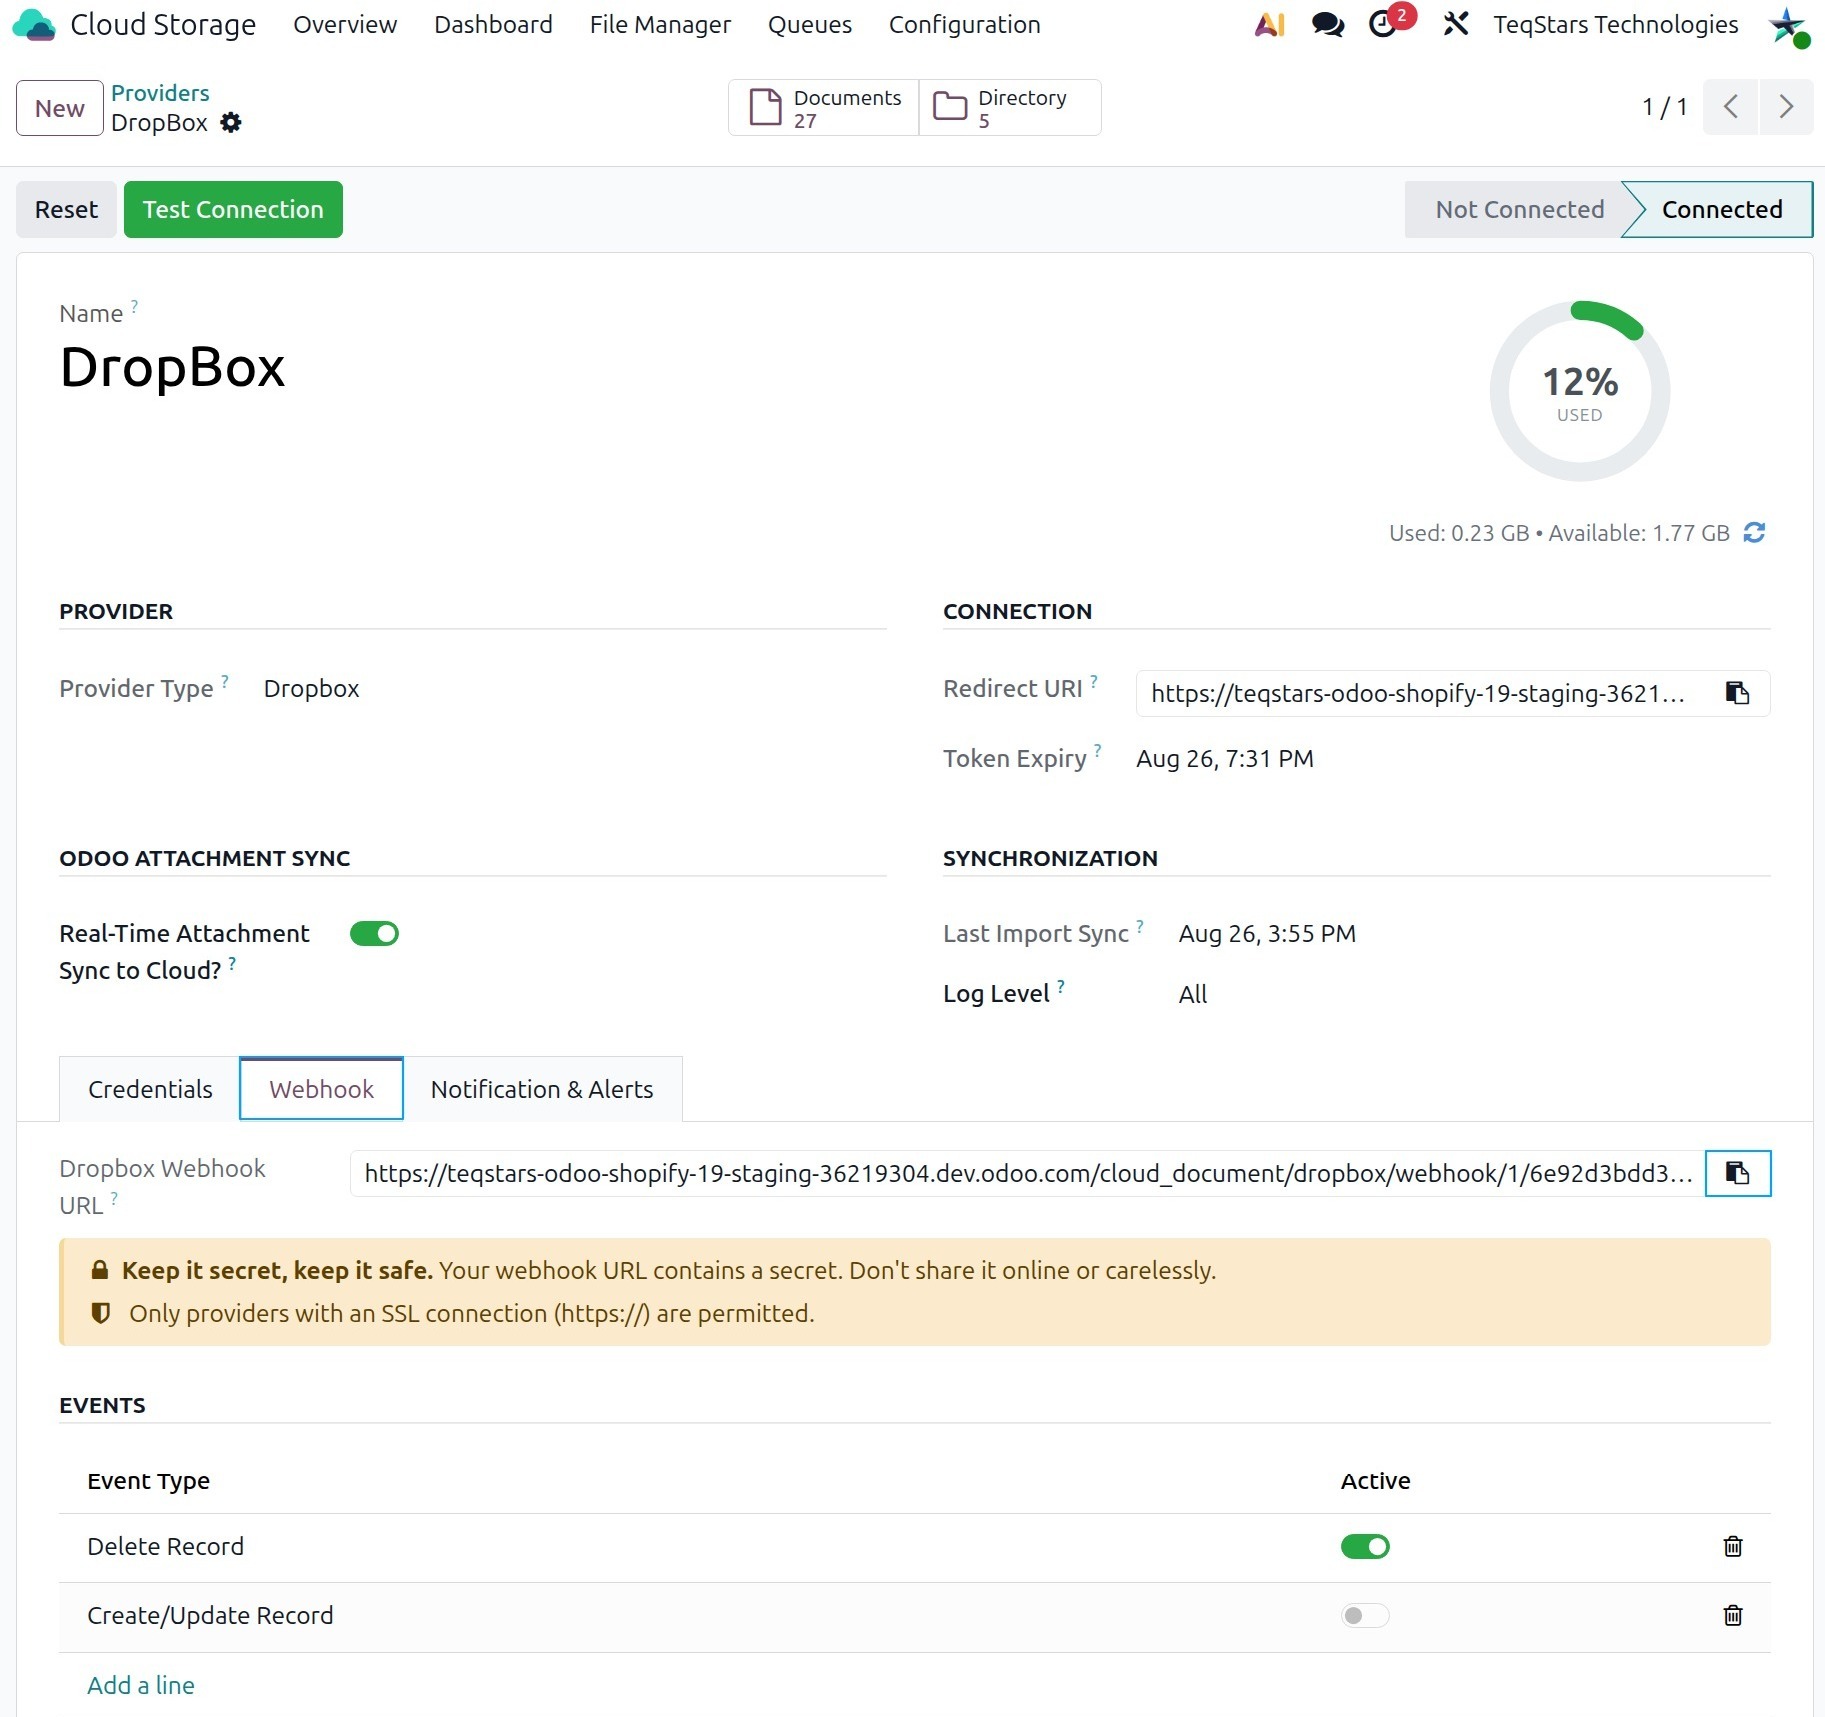Select the Webhook tab
Image resolution: width=1825 pixels, height=1717 pixels.
321,1089
